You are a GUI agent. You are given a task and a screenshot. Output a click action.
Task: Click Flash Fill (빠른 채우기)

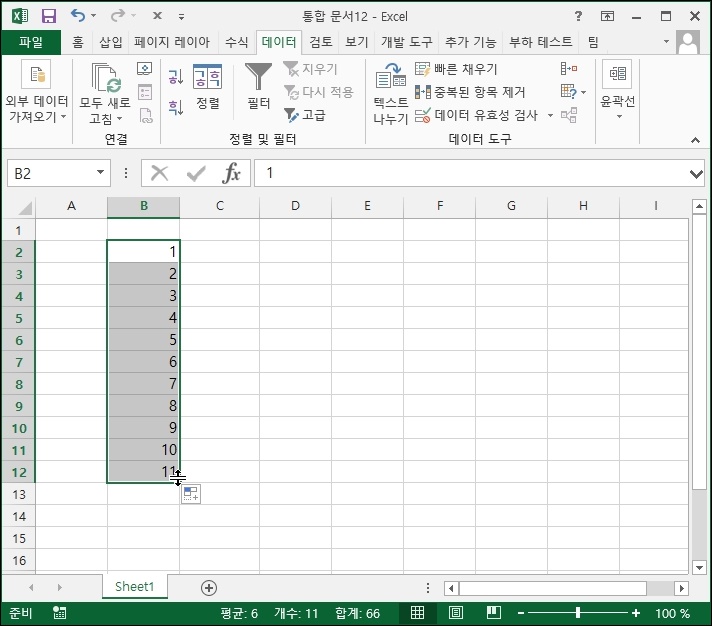(456, 69)
